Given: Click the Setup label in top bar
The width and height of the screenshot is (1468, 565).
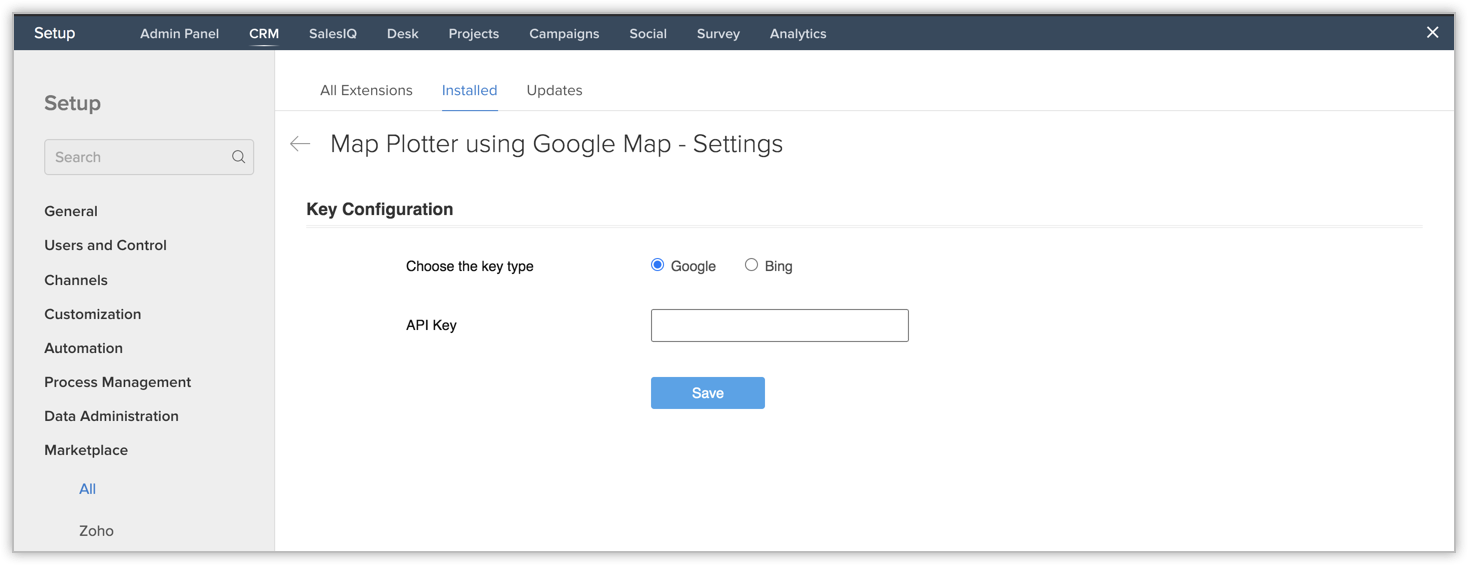Looking at the screenshot, I should tap(54, 33).
